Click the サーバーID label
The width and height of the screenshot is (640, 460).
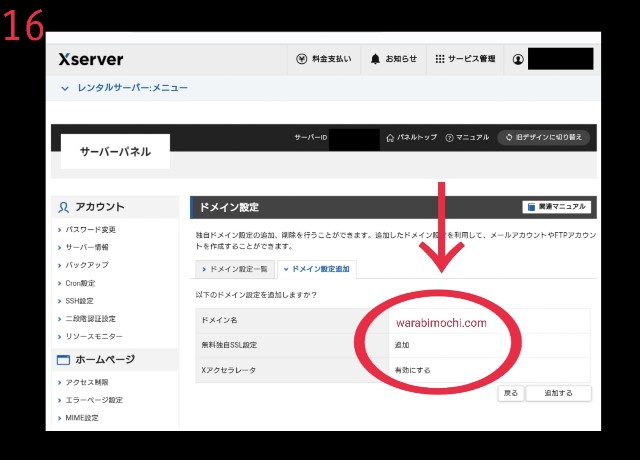pyautogui.click(x=311, y=138)
